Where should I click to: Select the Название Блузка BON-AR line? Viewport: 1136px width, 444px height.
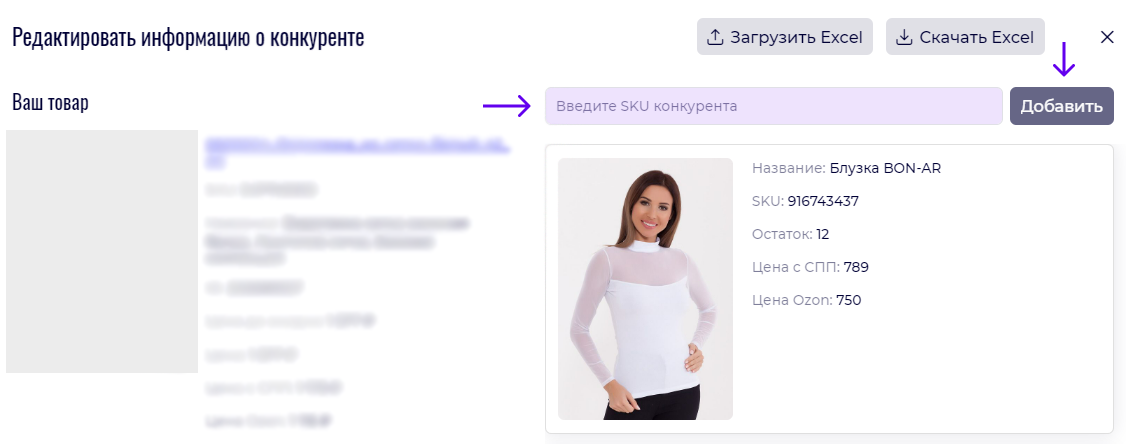tap(846, 168)
